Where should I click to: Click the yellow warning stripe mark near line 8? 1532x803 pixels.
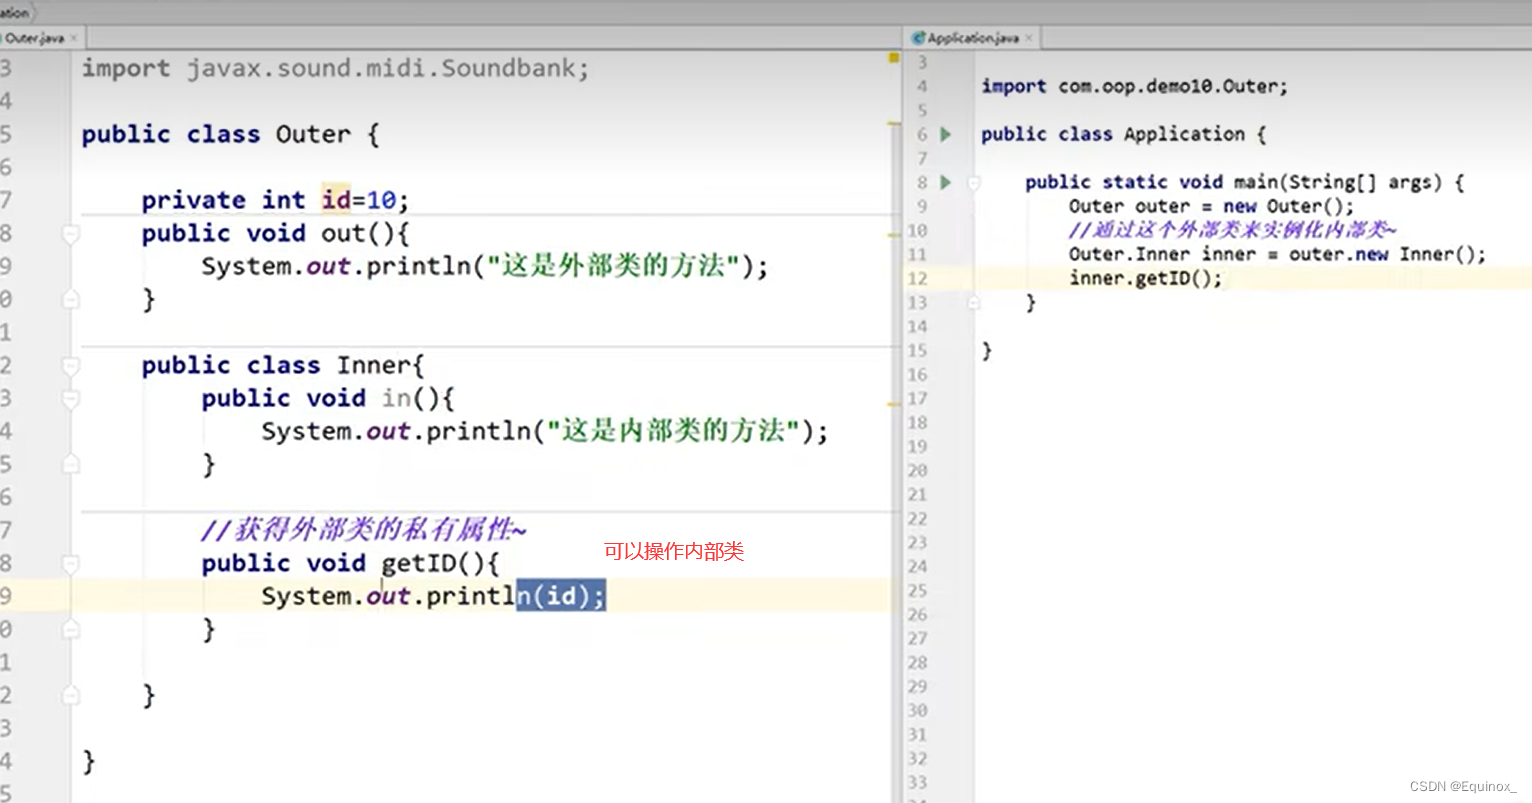coord(894,236)
